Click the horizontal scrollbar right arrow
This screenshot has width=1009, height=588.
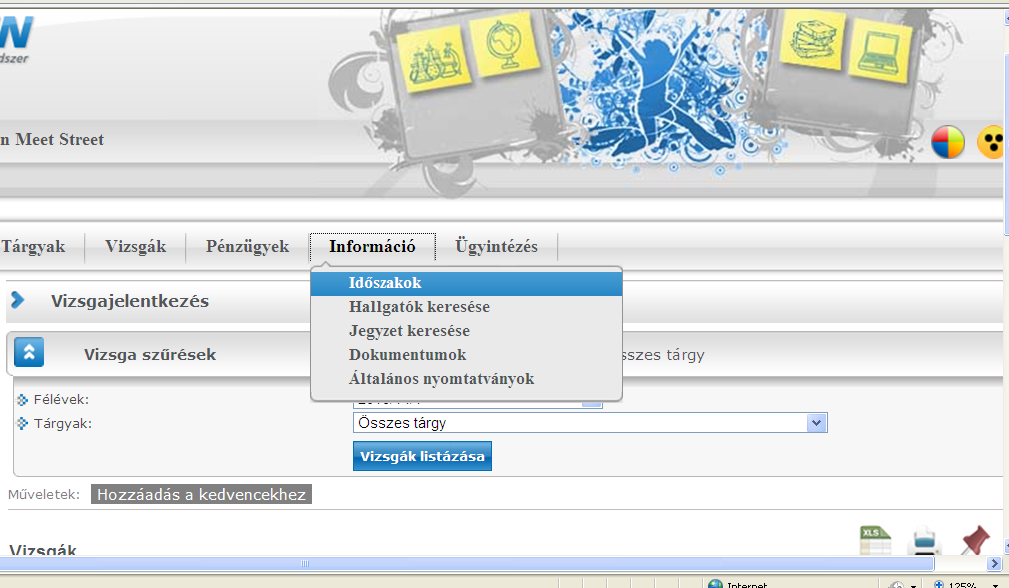pos(993,564)
